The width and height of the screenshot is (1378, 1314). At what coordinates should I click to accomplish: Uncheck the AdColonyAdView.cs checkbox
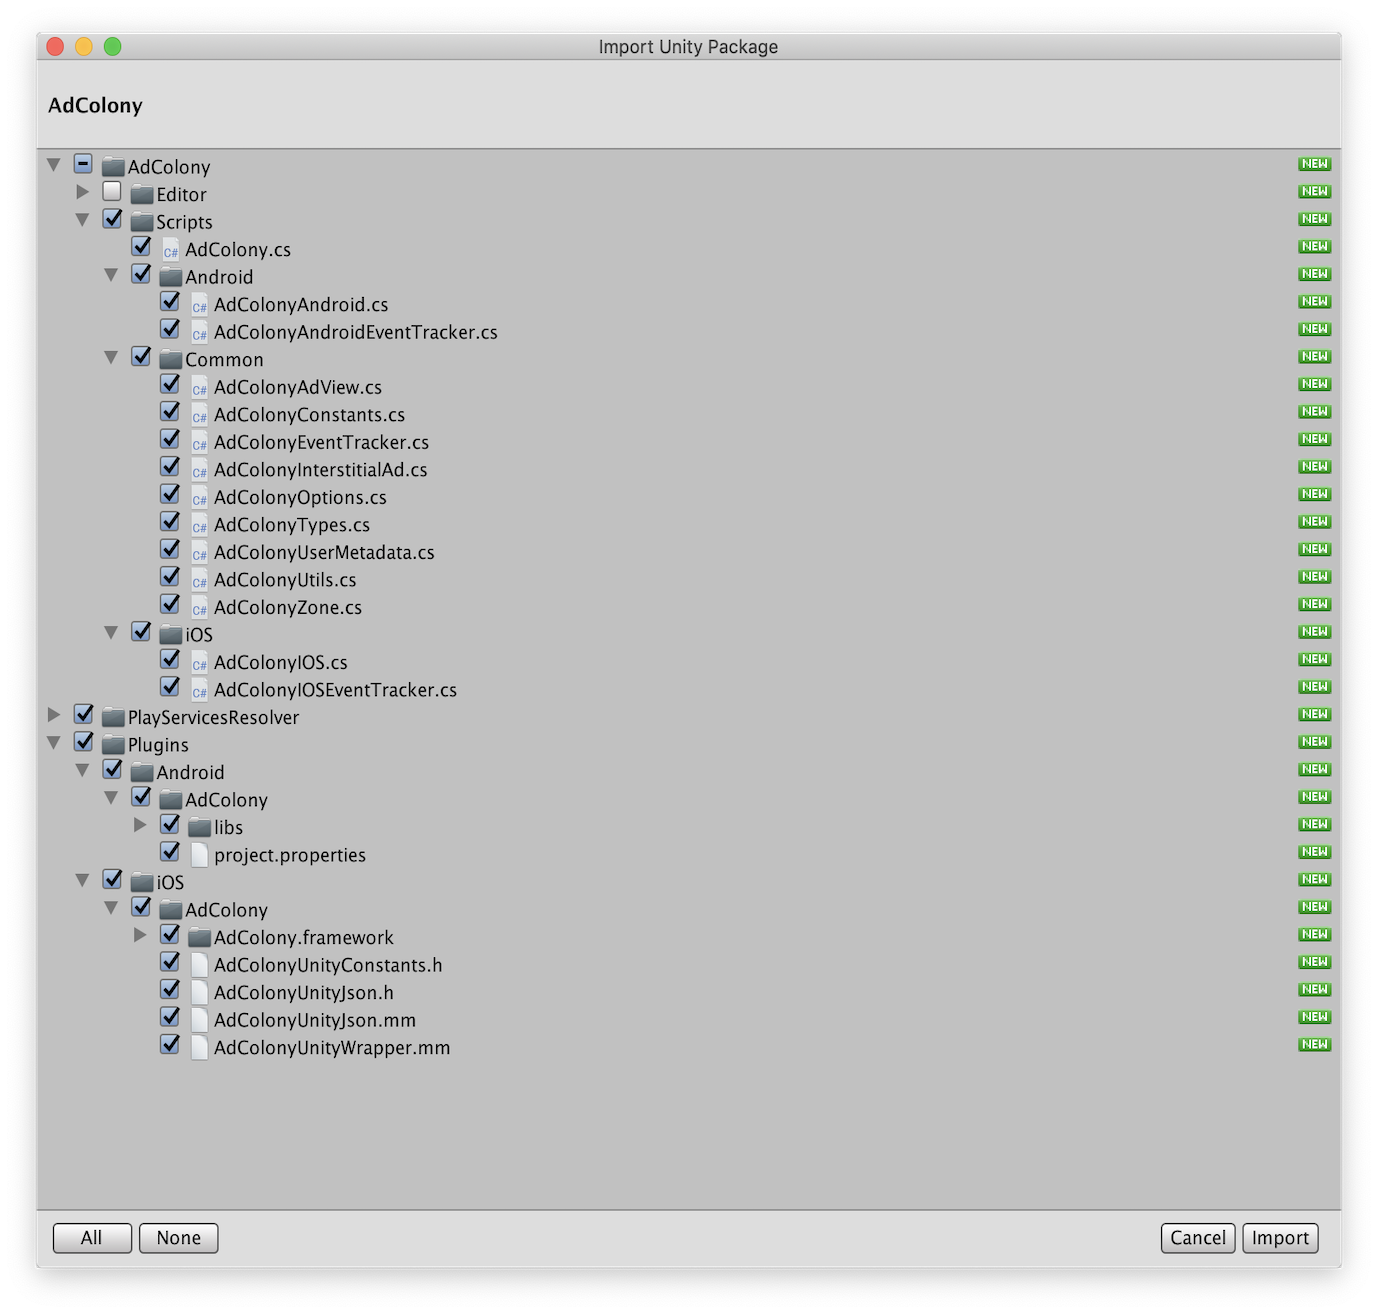point(170,383)
